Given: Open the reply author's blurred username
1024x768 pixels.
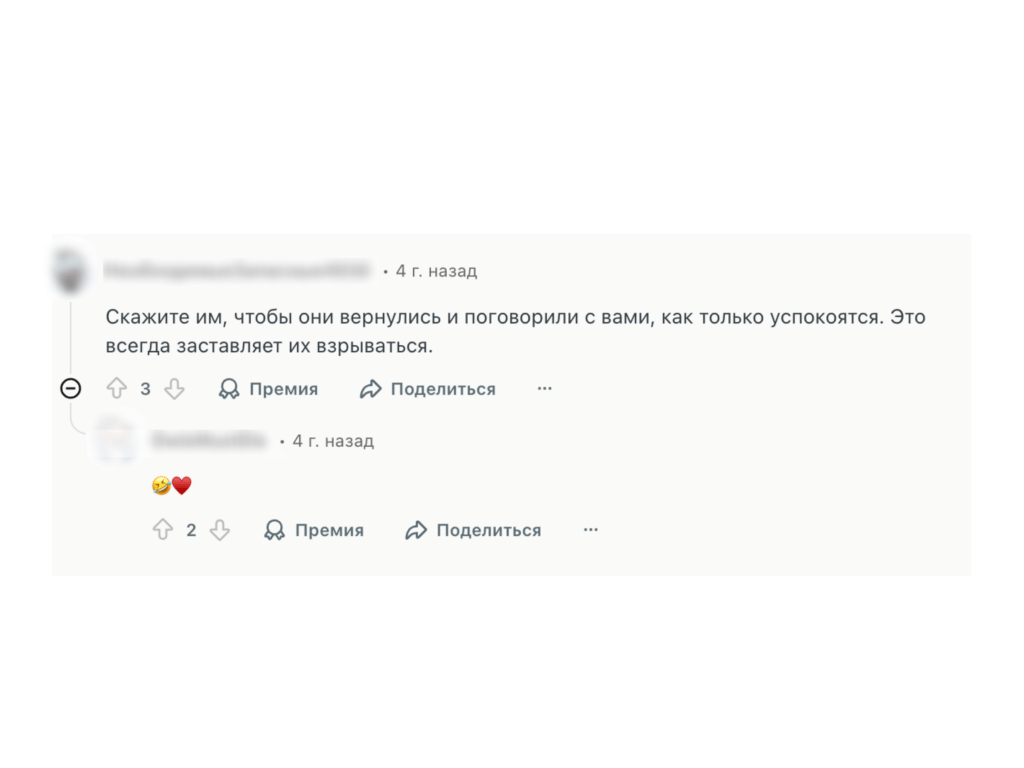Looking at the screenshot, I should (209, 440).
